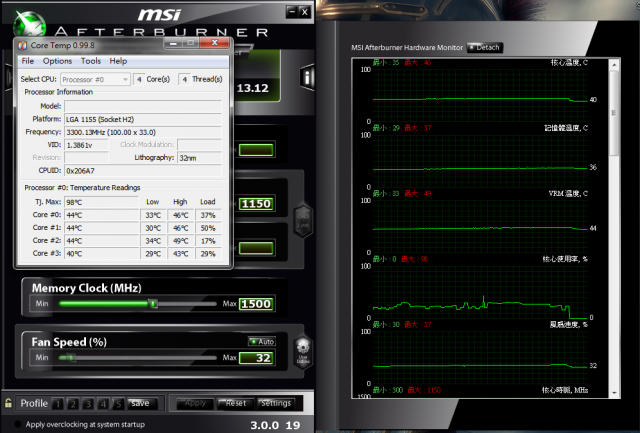Click the empty Model field
This screenshot has height=433, width=640.
point(143,106)
